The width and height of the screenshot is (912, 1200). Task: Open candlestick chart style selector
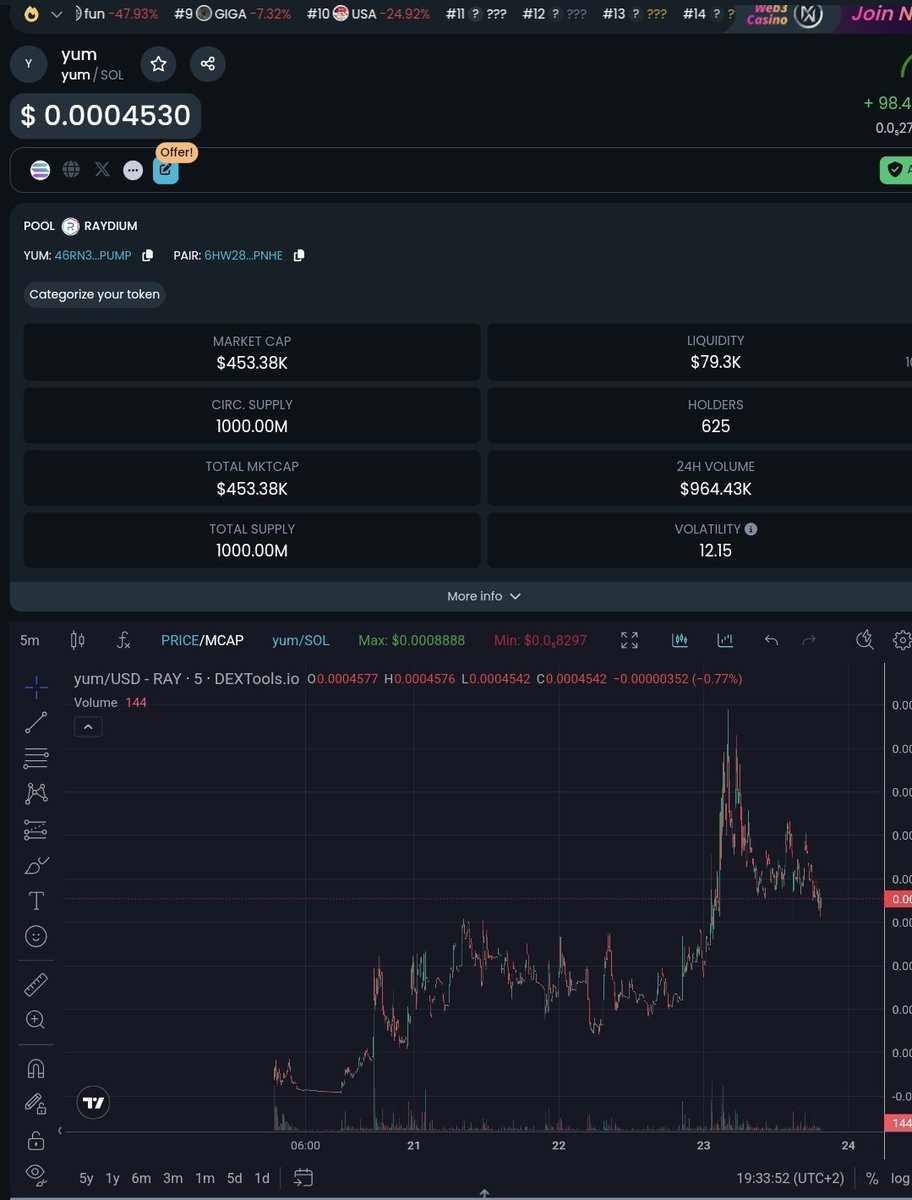pyautogui.click(x=78, y=640)
